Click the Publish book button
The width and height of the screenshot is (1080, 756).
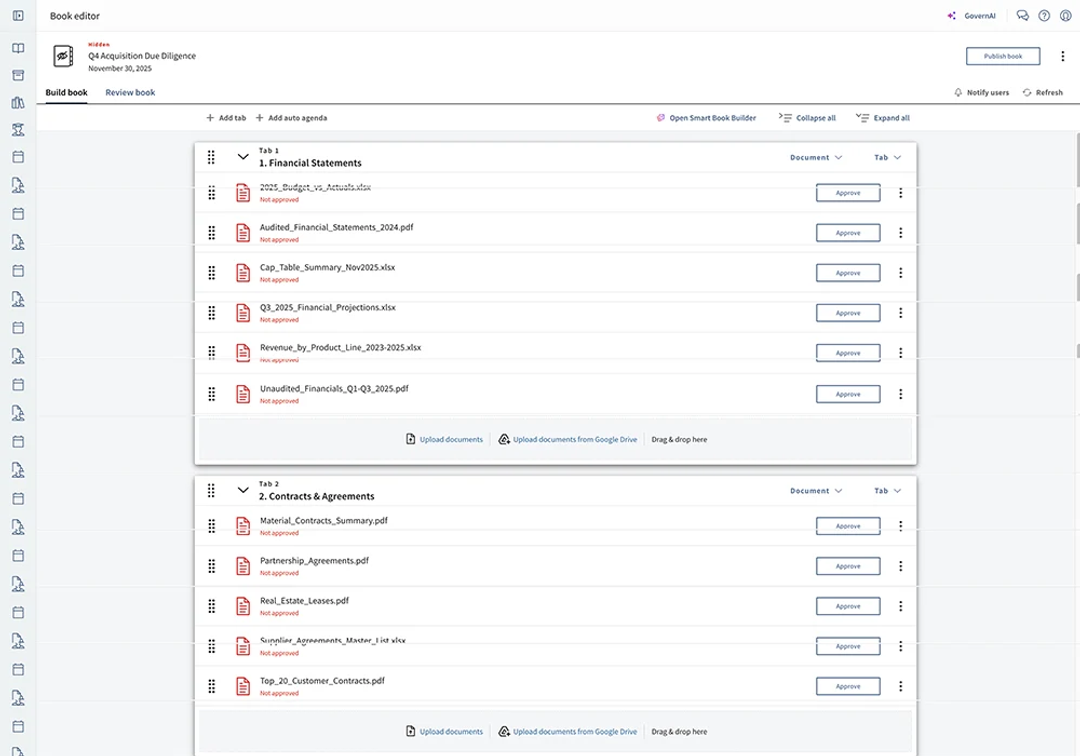click(x=1003, y=56)
